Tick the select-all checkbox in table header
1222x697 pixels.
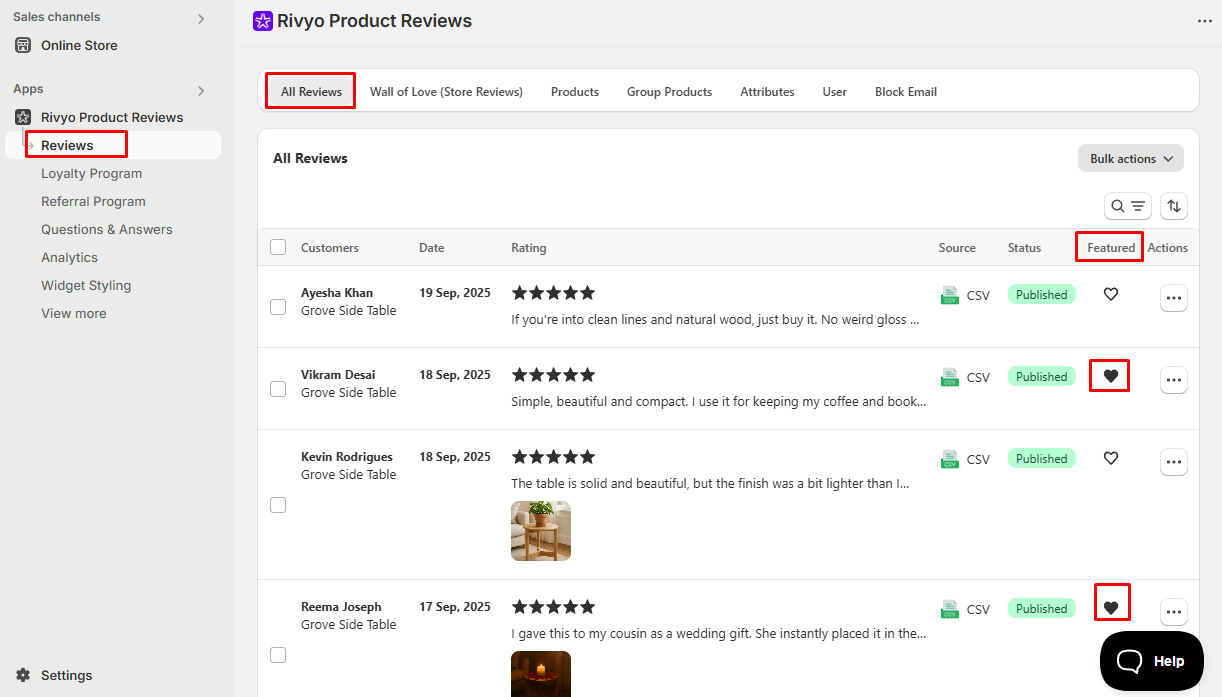pos(278,247)
